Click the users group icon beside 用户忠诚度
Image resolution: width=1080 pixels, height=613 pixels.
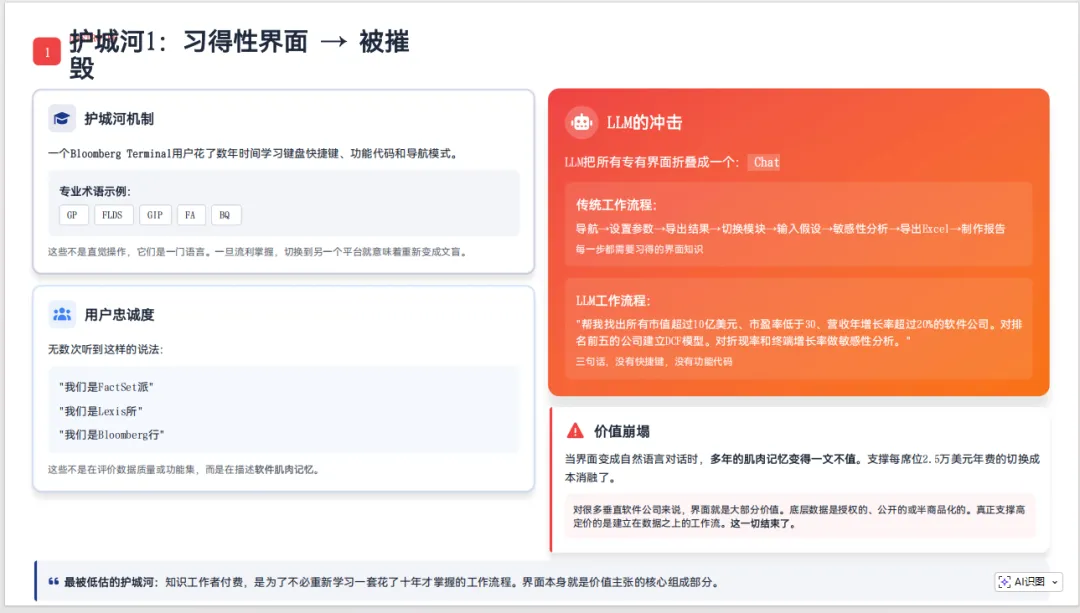[62, 314]
